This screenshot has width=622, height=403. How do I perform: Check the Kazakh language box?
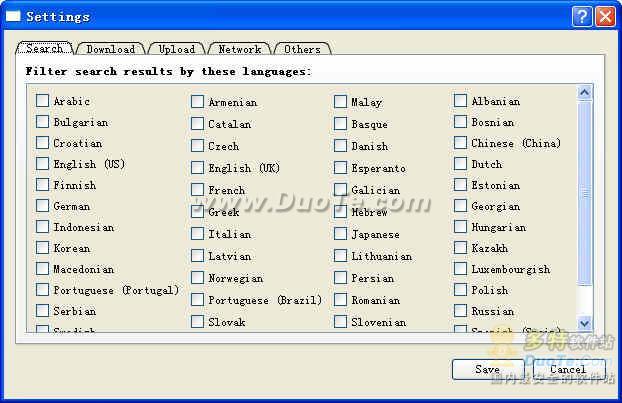coord(460,248)
